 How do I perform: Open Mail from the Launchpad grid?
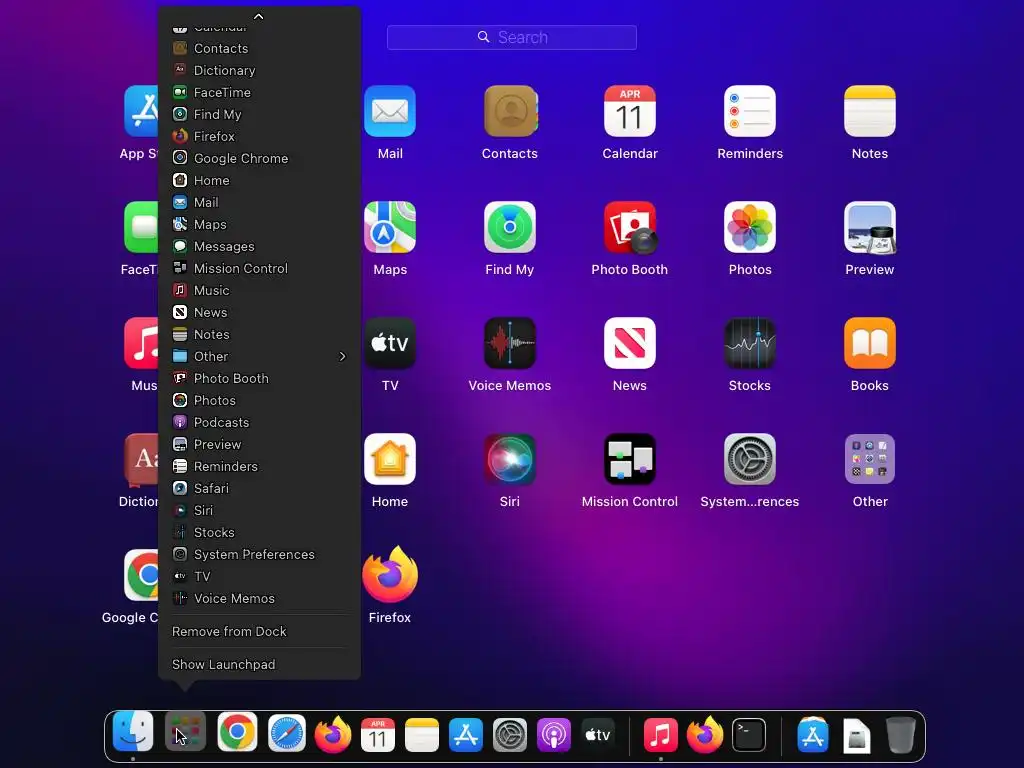click(390, 111)
